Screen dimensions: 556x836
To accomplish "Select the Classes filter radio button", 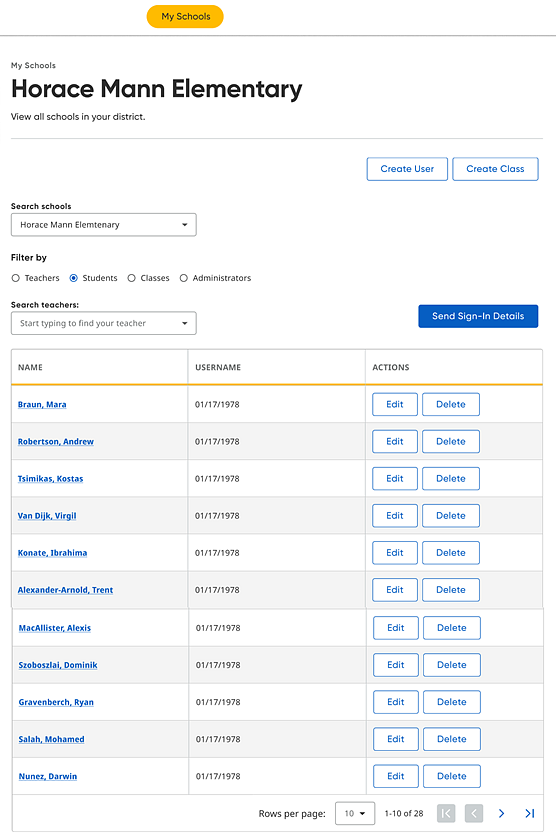I will 132,278.
